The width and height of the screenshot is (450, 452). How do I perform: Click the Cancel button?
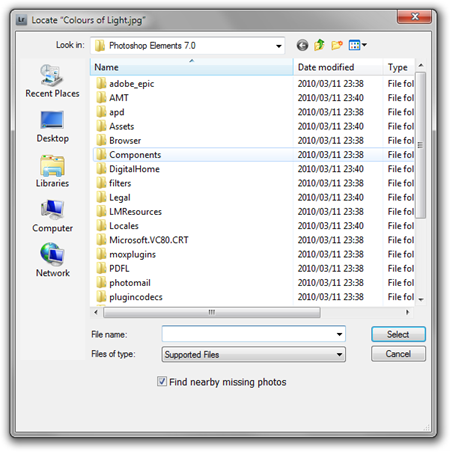coord(398,354)
